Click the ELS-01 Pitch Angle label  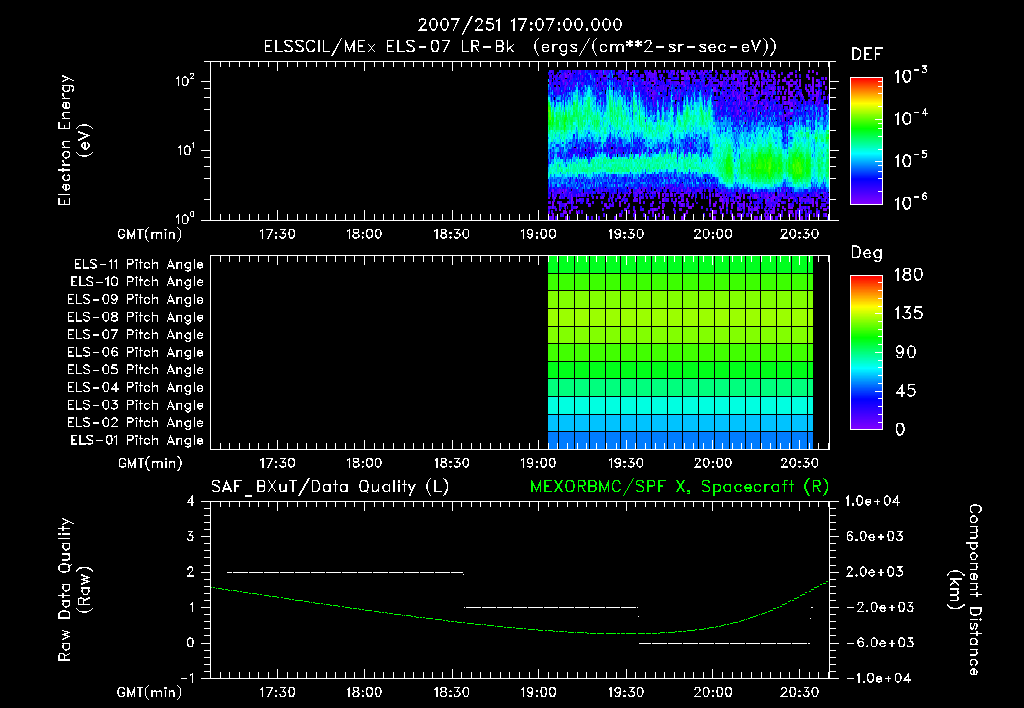click(x=137, y=441)
